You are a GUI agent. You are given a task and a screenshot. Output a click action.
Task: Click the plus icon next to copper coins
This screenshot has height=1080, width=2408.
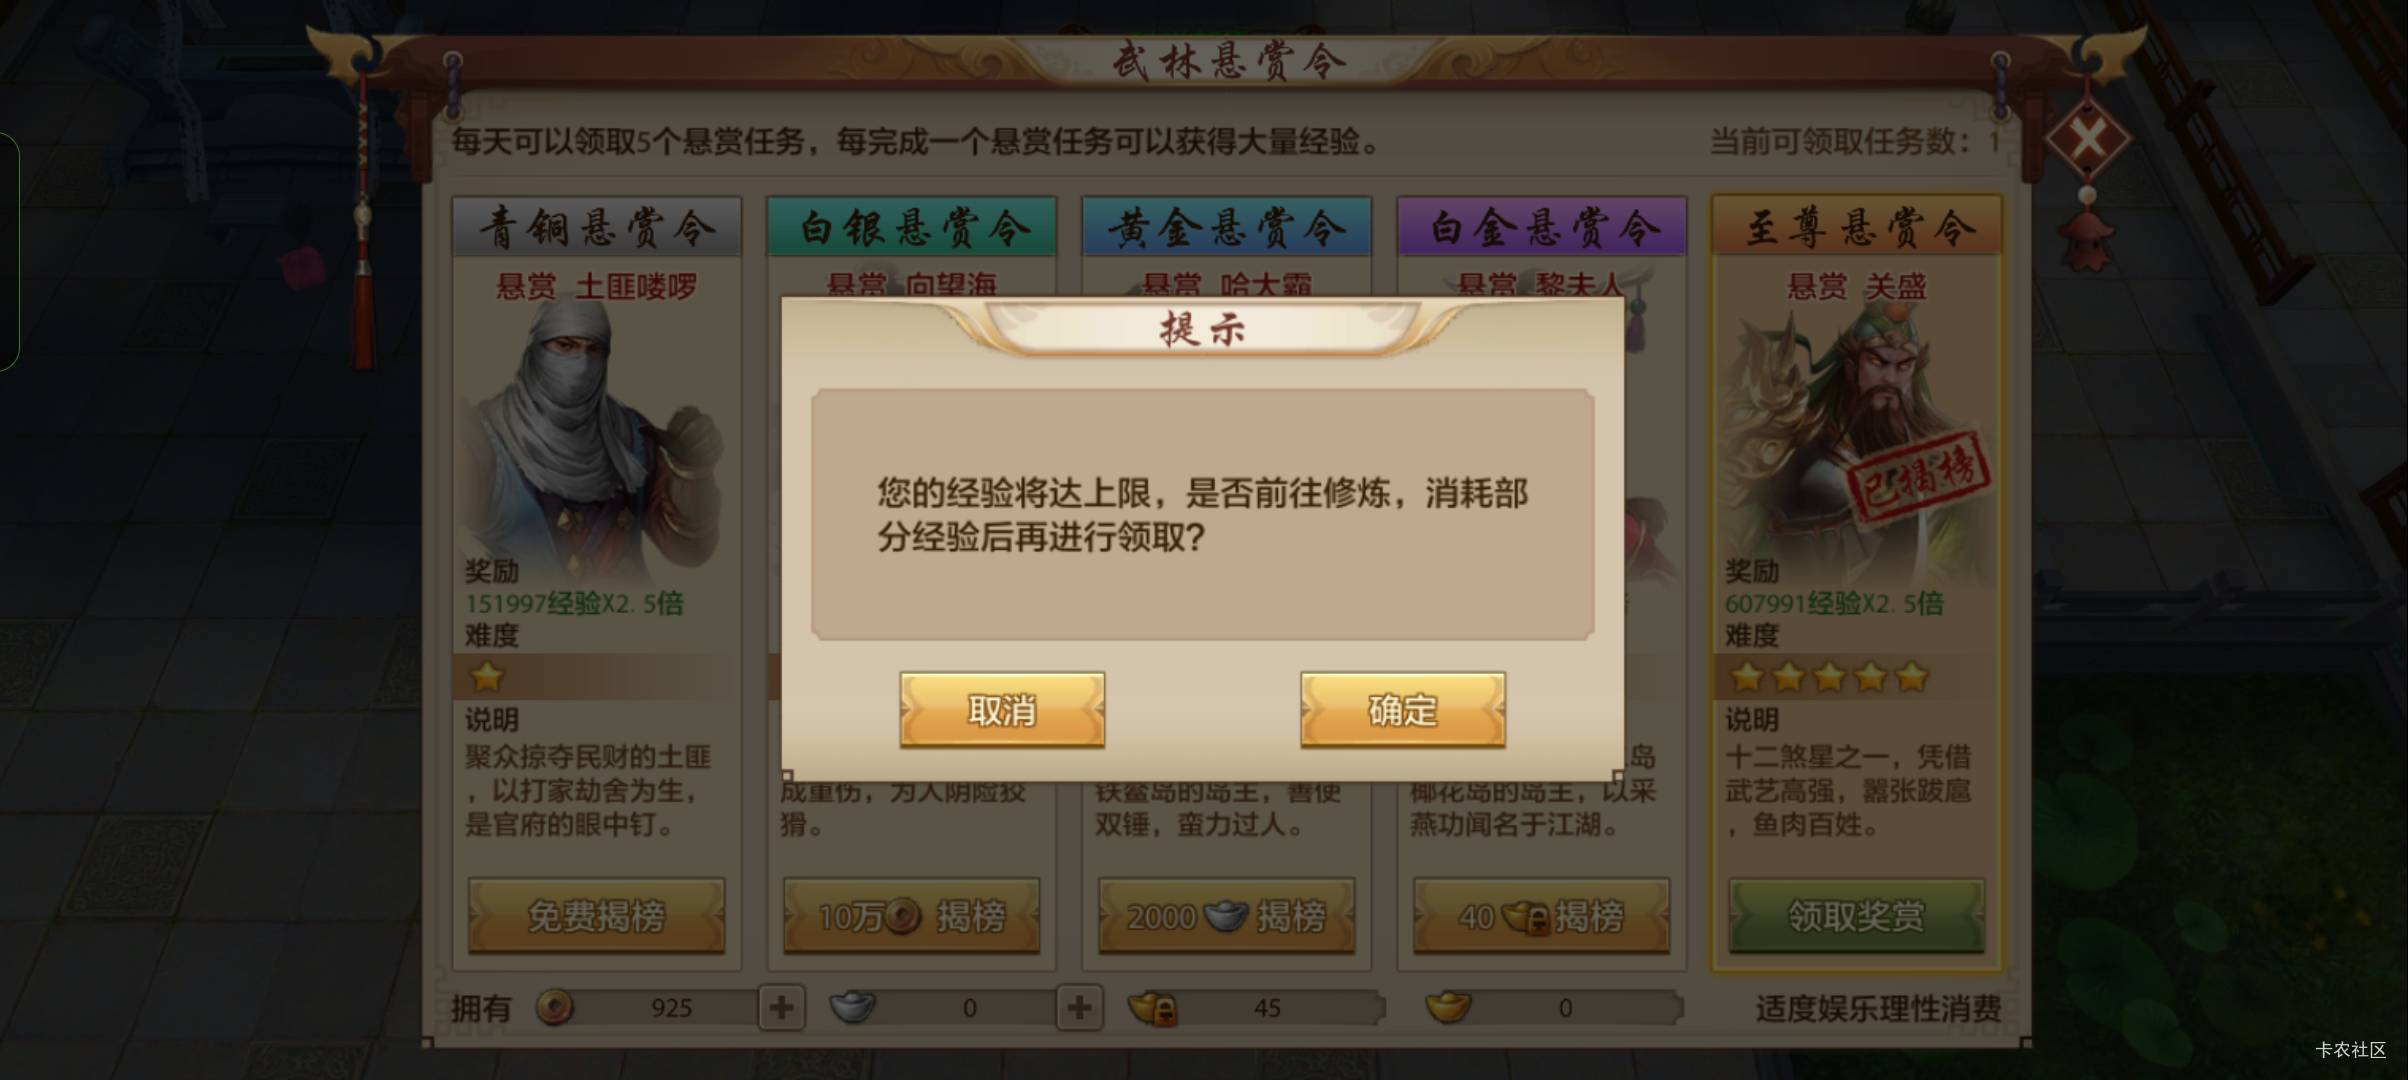[x=781, y=1007]
